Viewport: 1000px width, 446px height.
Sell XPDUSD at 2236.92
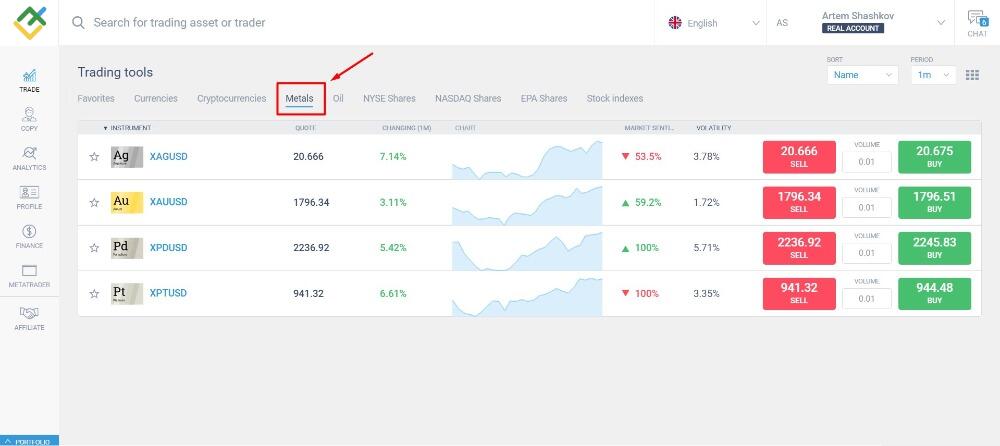799,248
